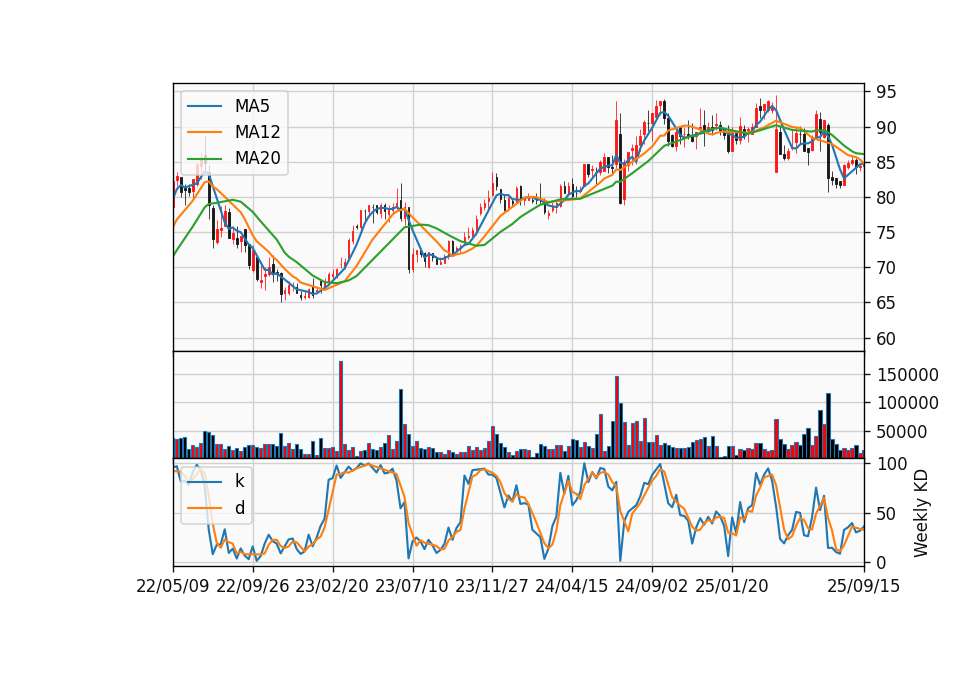The image size is (960, 690).
Task: Click the MA12 legend label
Action: [x=257, y=132]
